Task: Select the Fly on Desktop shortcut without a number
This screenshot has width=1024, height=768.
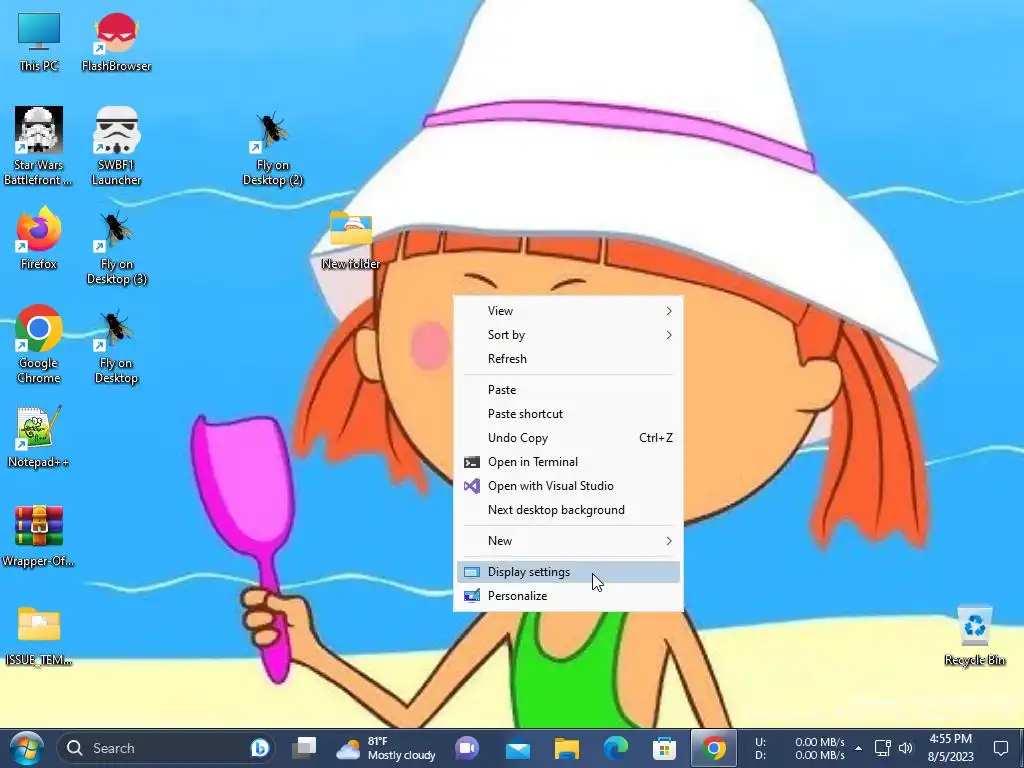Action: pos(116,347)
